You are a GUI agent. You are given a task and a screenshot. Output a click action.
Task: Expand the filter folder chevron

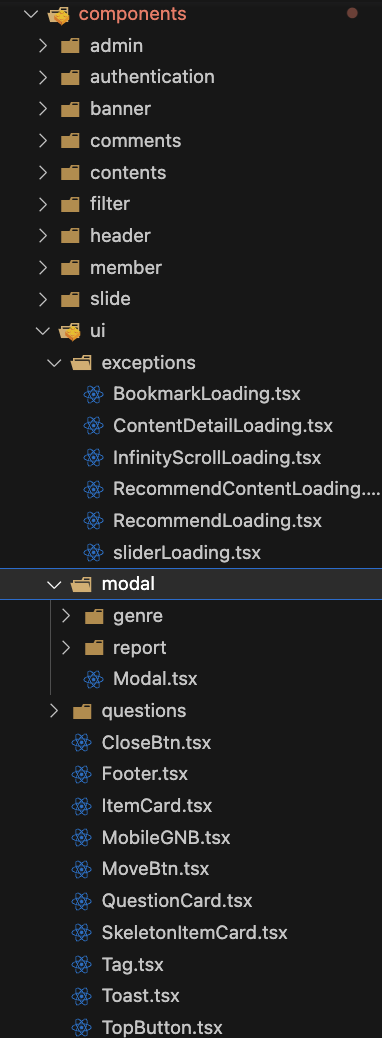pyautogui.click(x=43, y=204)
